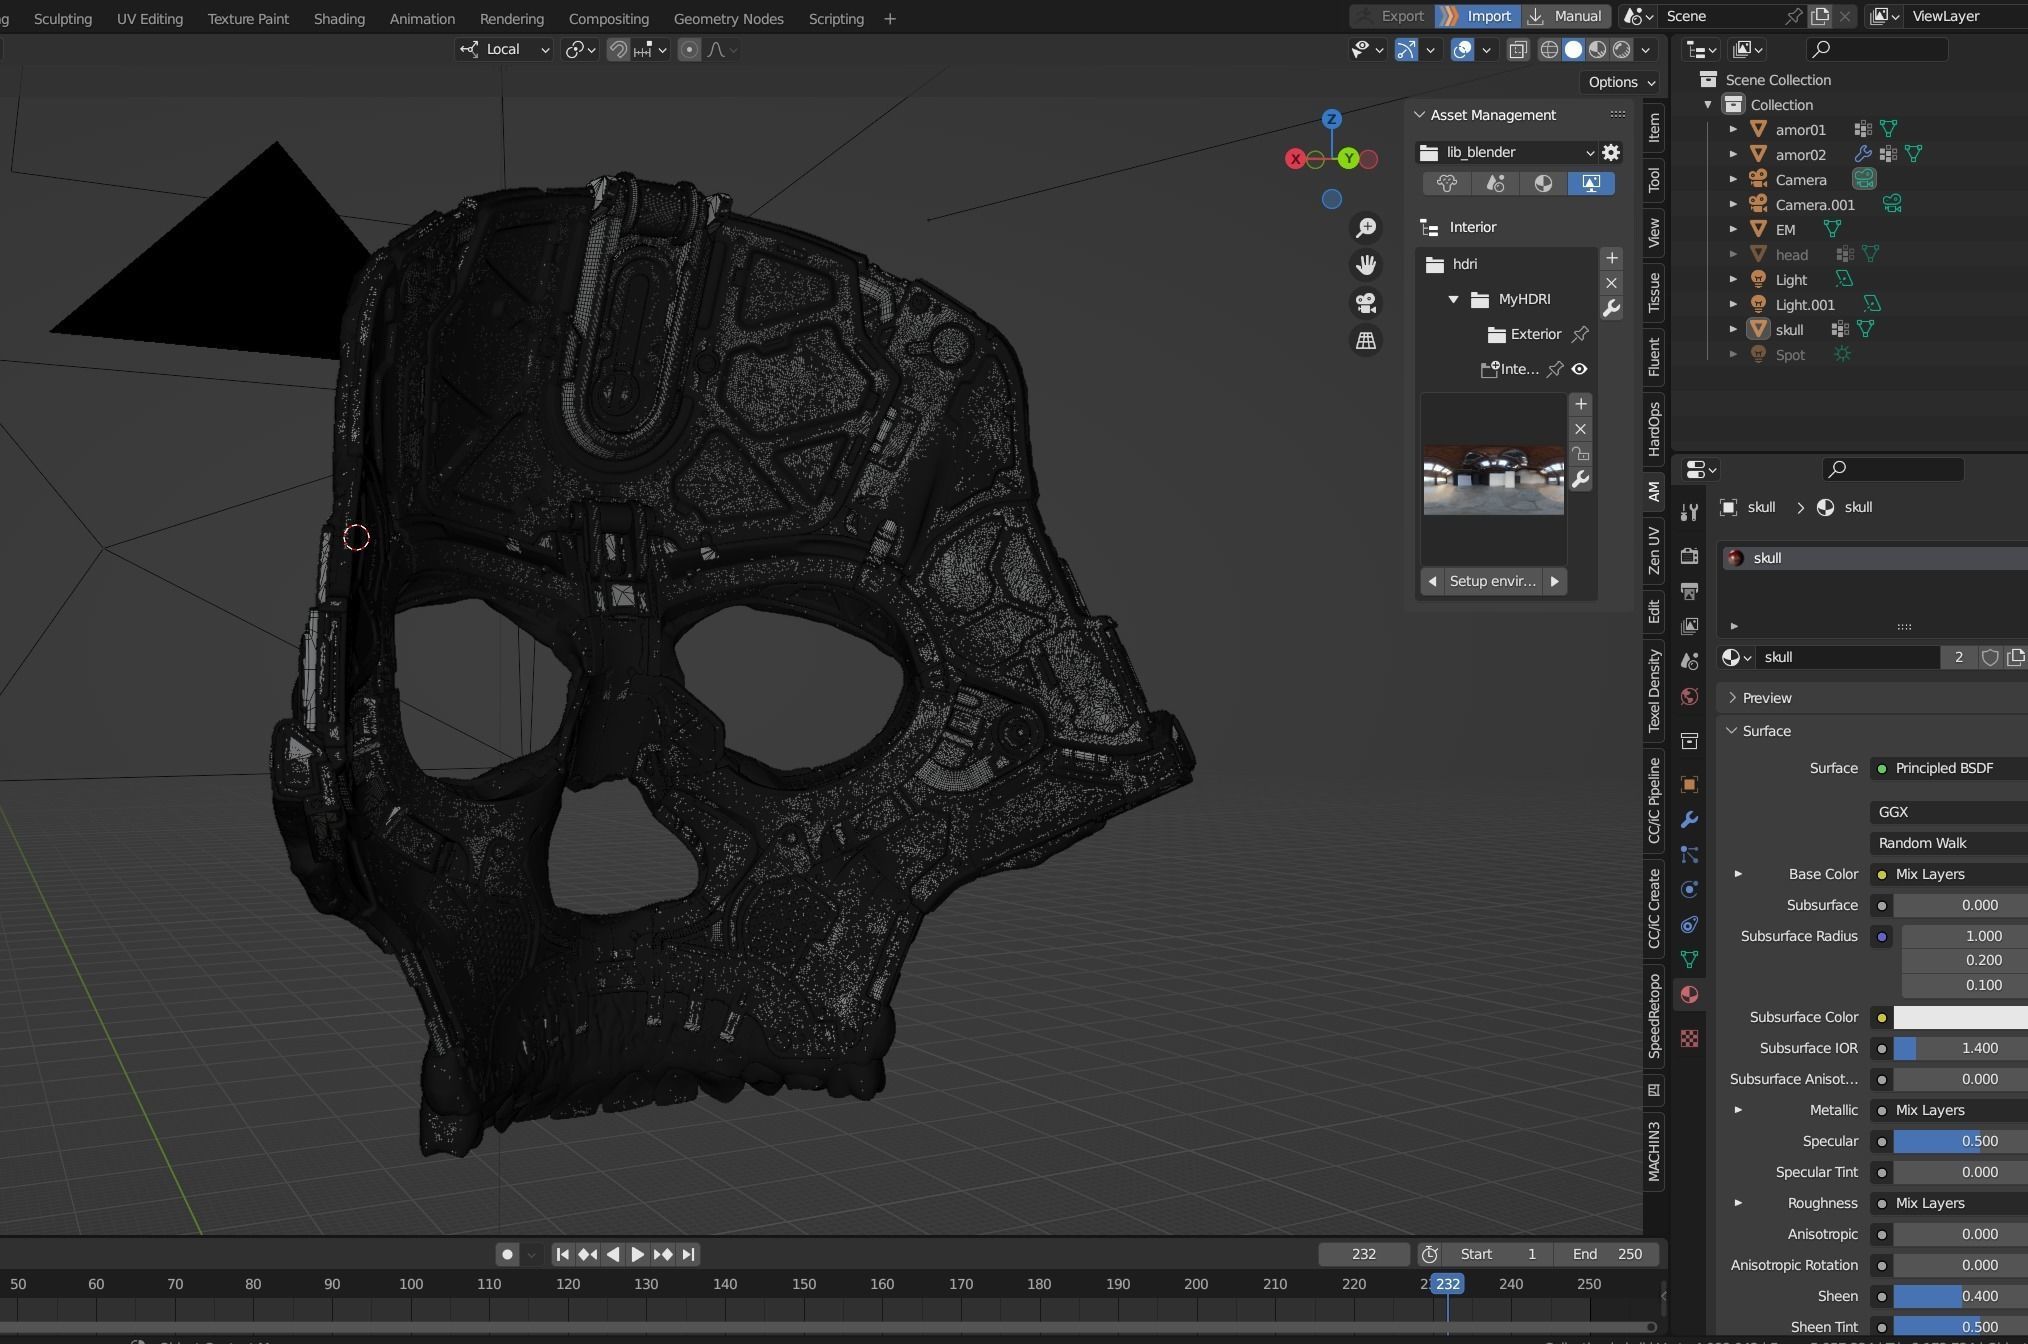
Task: Adjust the Sheen 0.400 slider
Action: click(x=1960, y=1296)
